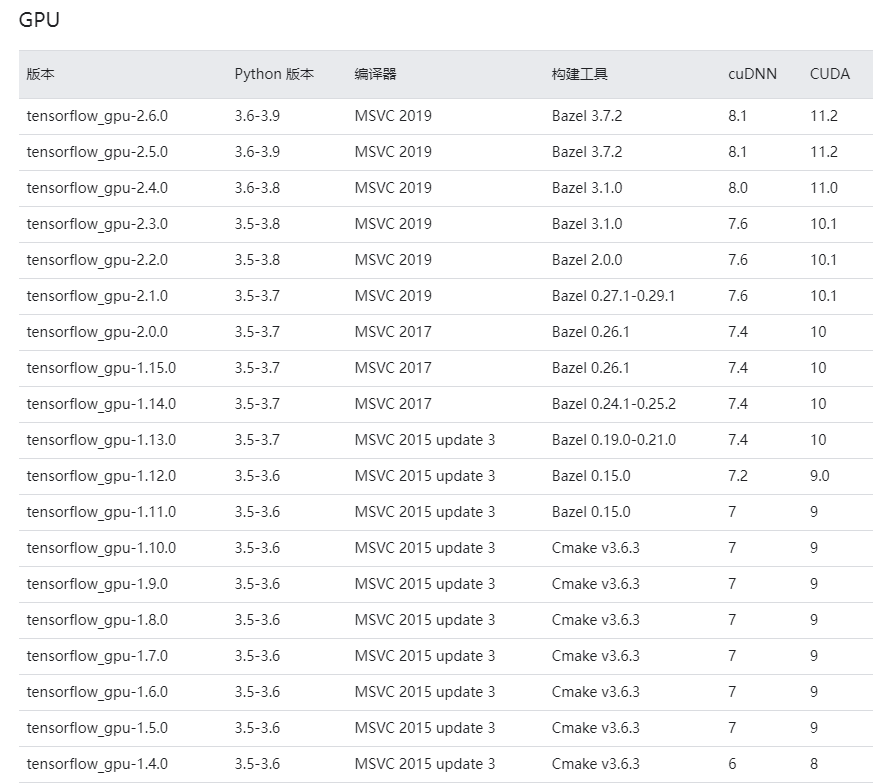Select the cuDNN column header
This screenshot has width=891, height=783.
tap(752, 74)
